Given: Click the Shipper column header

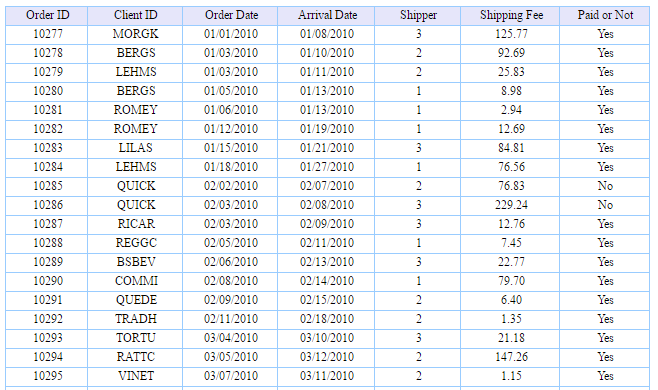Looking at the screenshot, I should (x=418, y=15).
